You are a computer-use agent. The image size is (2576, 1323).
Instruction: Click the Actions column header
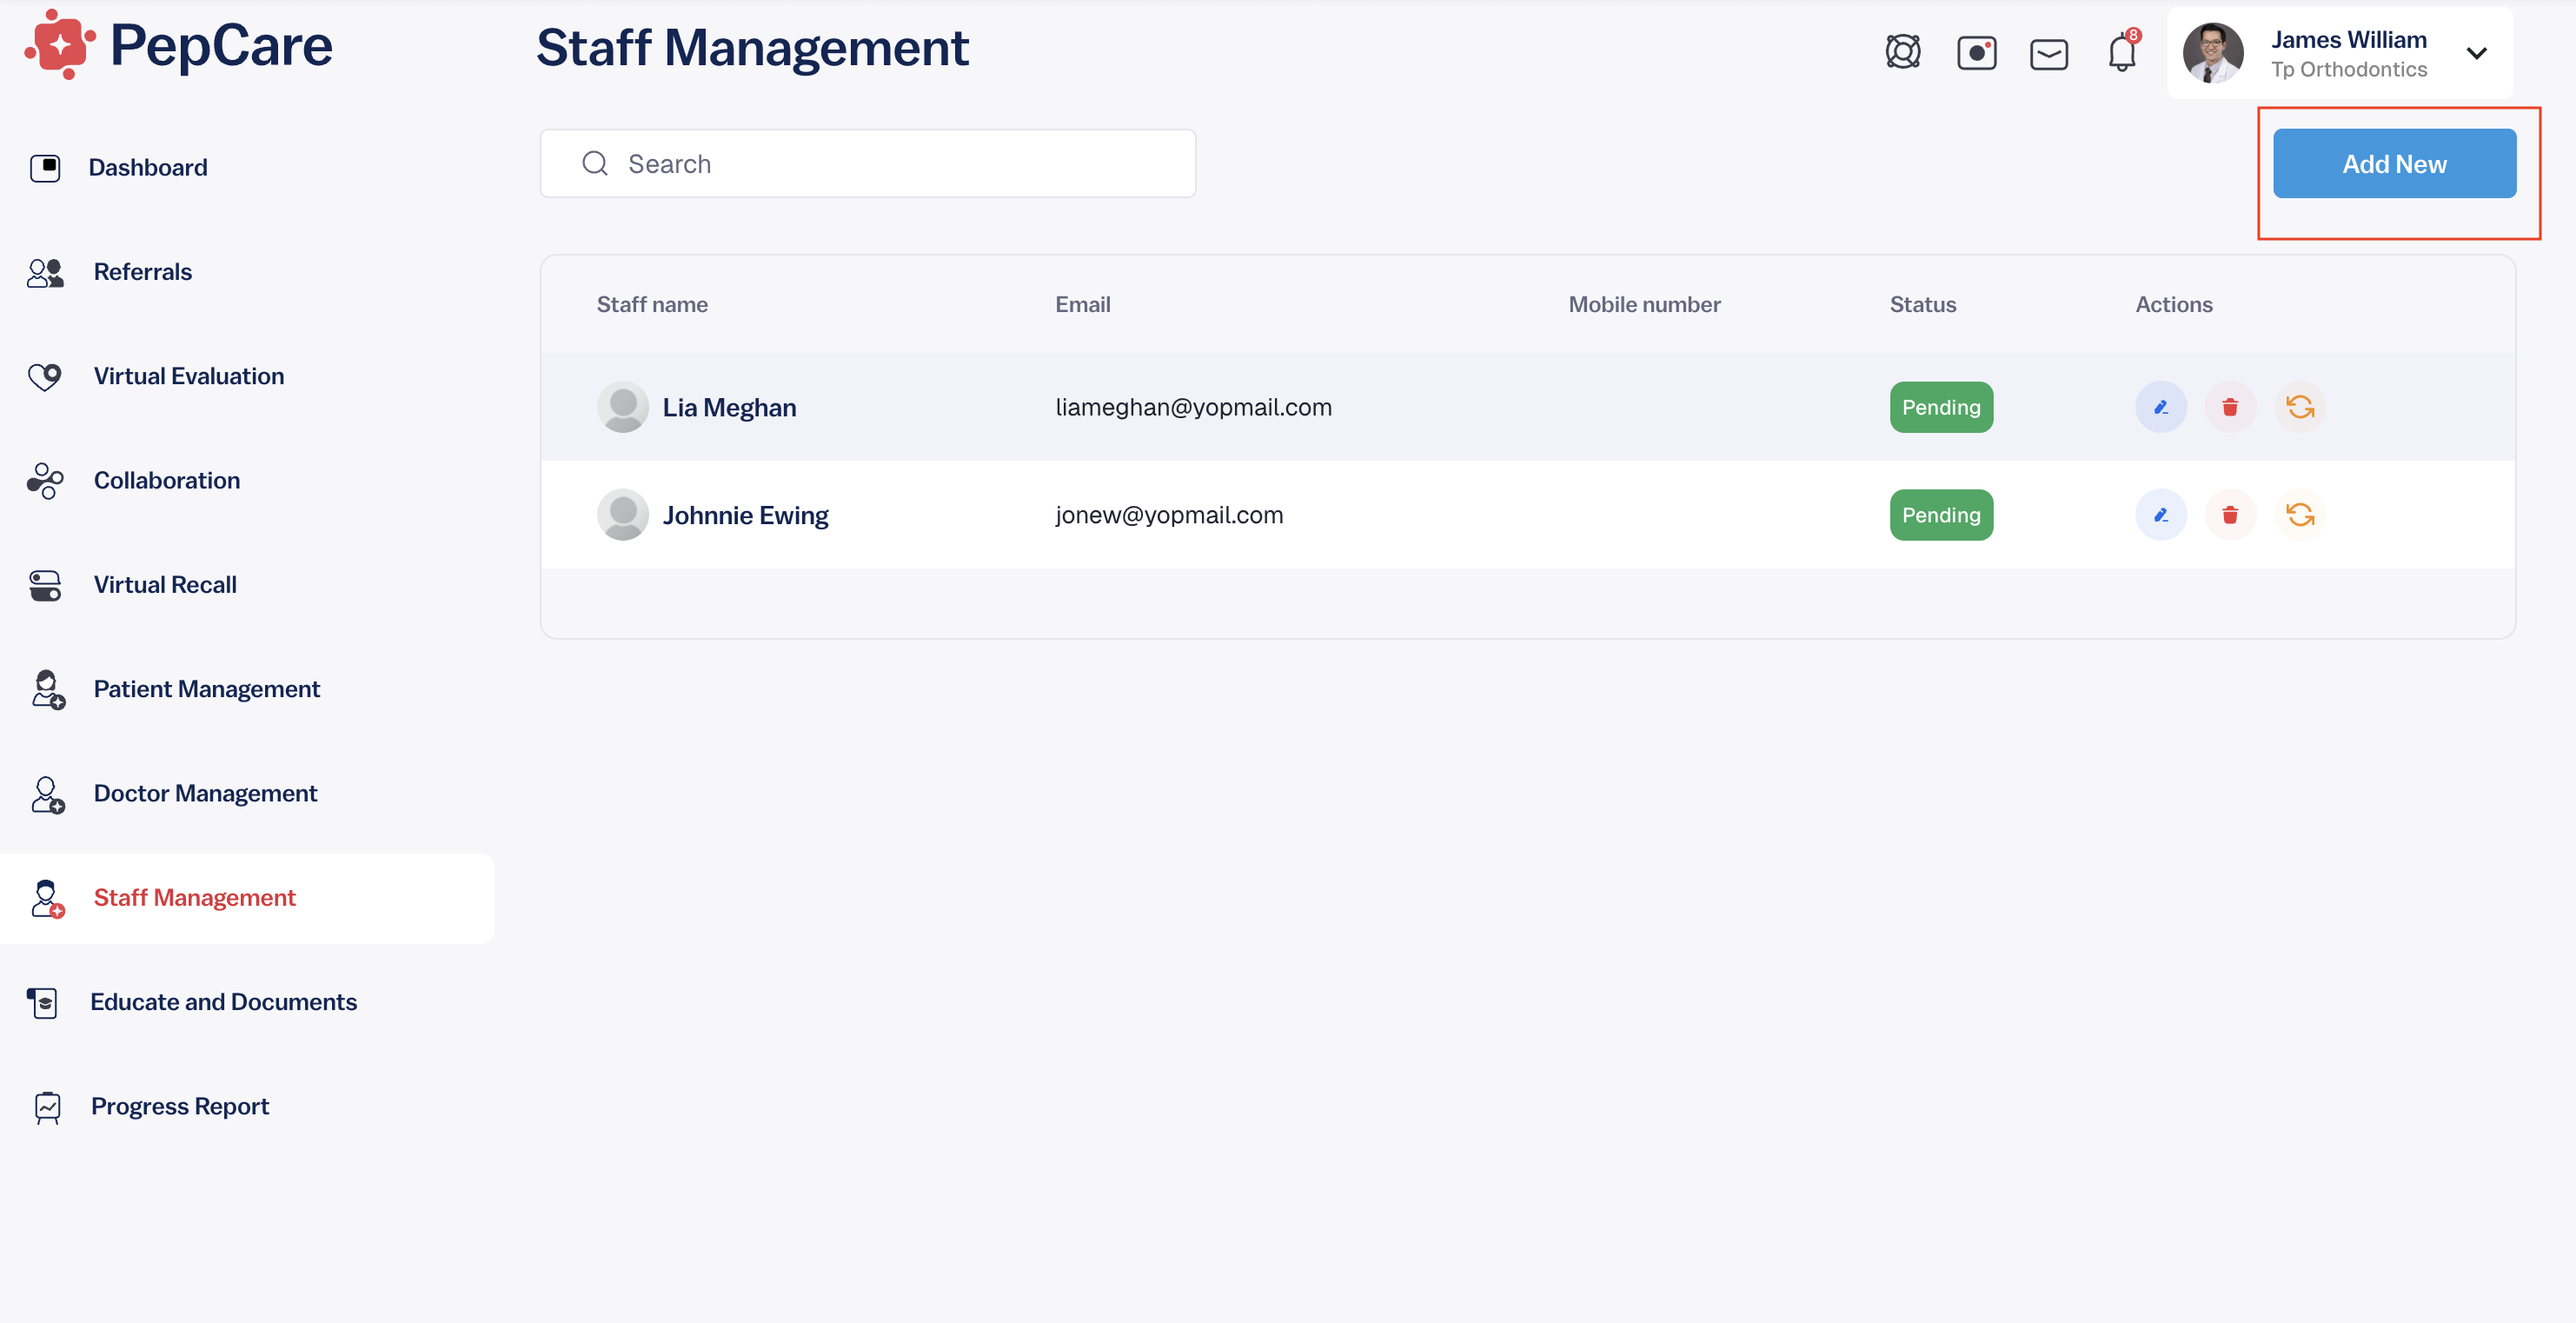[2174, 304]
